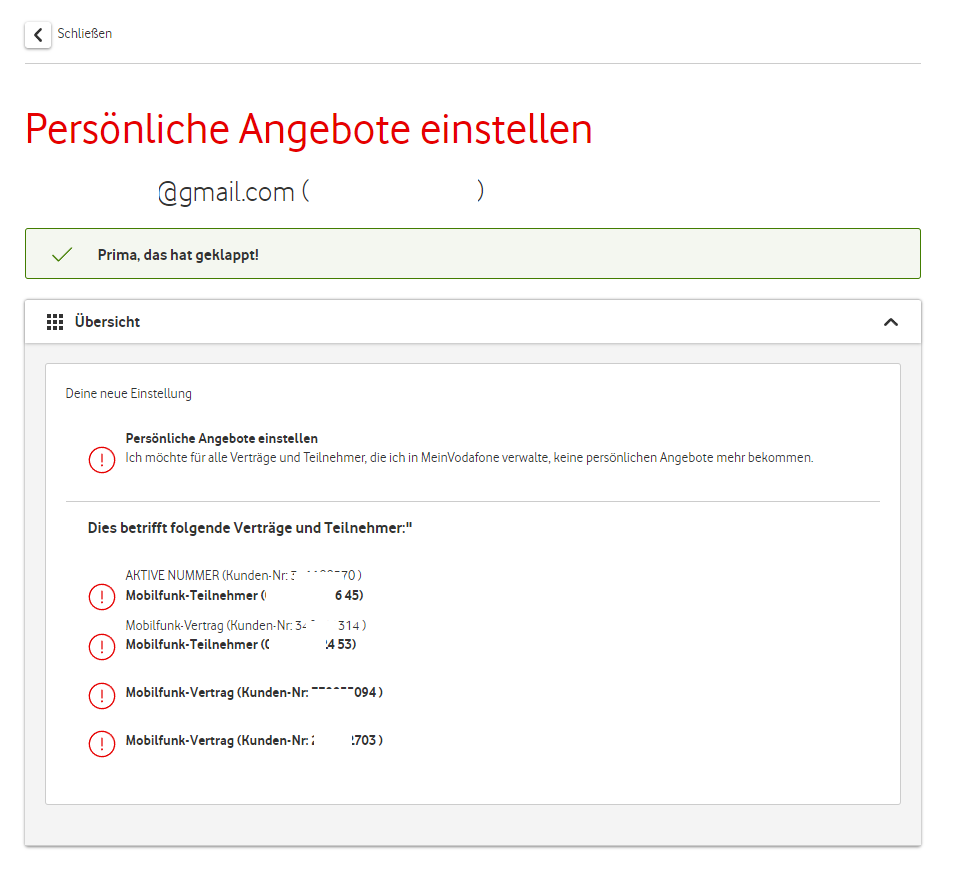The width and height of the screenshot is (960, 875).
Task: Select the Persönliche Angebote einstellen heading
Action: click(x=307, y=129)
